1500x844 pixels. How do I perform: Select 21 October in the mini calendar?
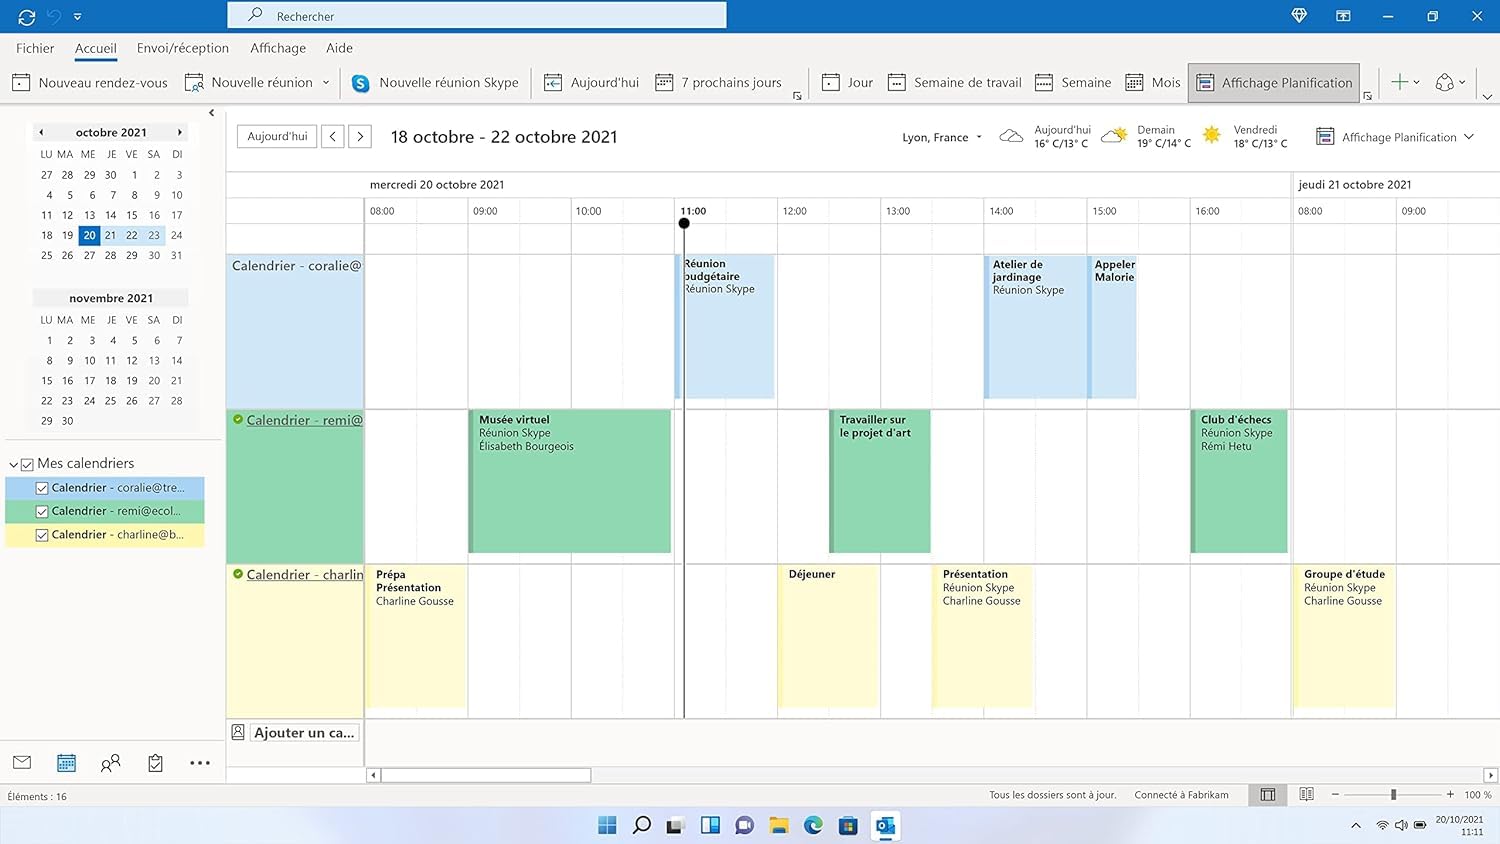[x=110, y=235]
